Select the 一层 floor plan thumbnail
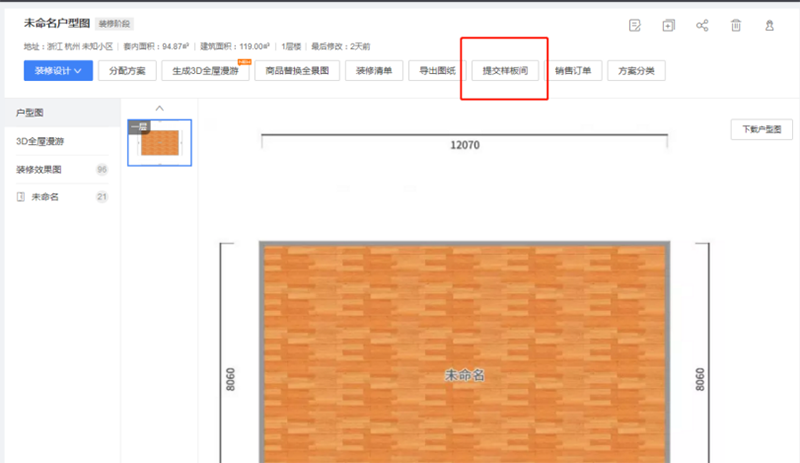This screenshot has width=800, height=463. coord(160,142)
